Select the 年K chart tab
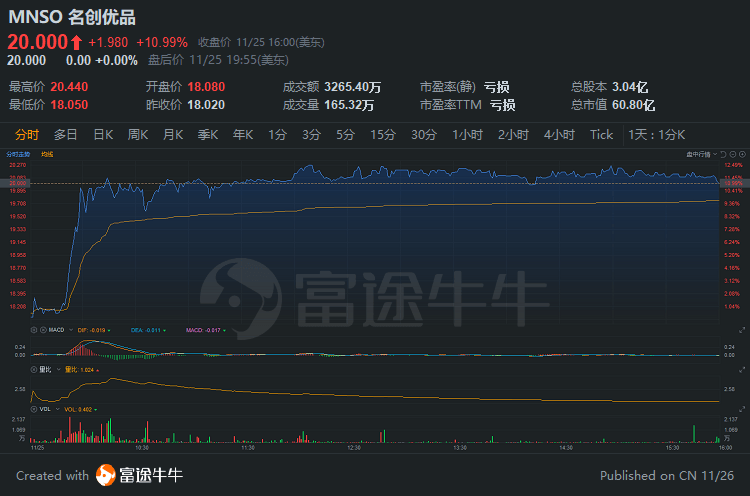The height and width of the screenshot is (496, 750). 243,135
